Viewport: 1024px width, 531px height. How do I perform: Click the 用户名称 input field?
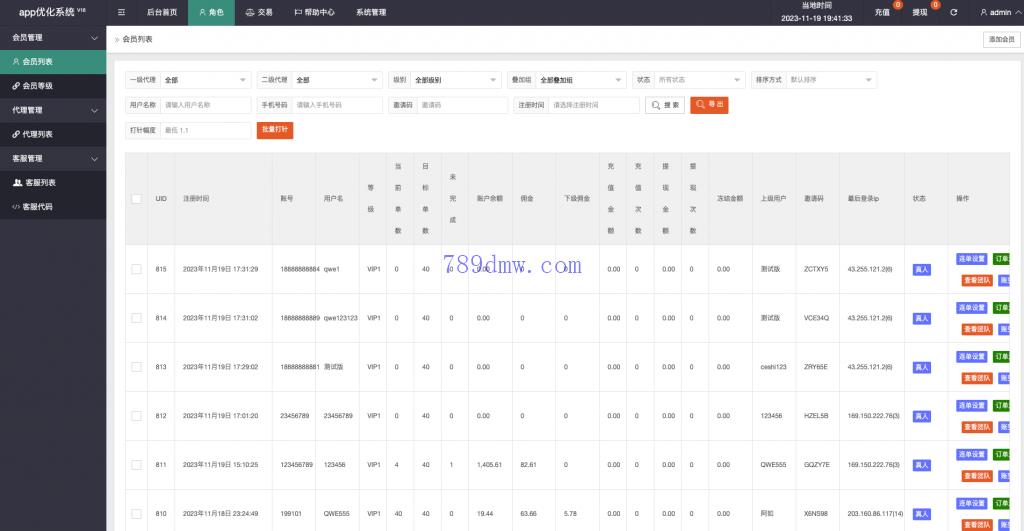pos(205,105)
